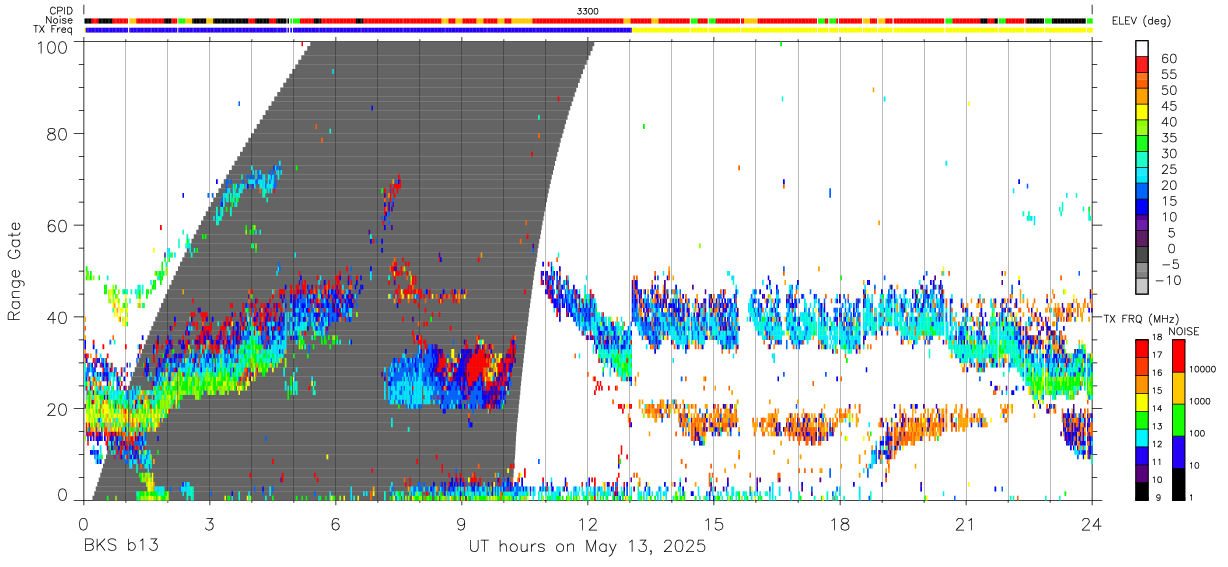Image resolution: width=1228 pixels, height=567 pixels.
Task: Click the "80" range gate y-axis tick
Action: coord(59,133)
